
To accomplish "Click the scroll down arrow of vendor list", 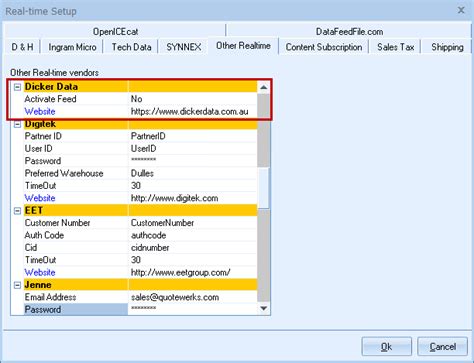I will (264, 308).
